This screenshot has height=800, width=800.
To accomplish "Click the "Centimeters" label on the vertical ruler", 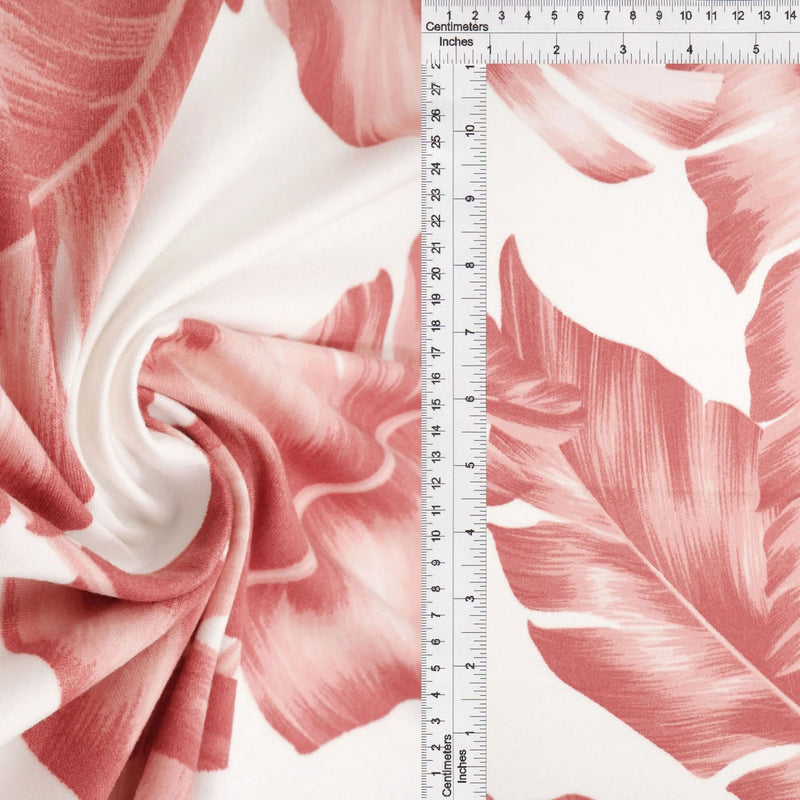I will click(447, 765).
